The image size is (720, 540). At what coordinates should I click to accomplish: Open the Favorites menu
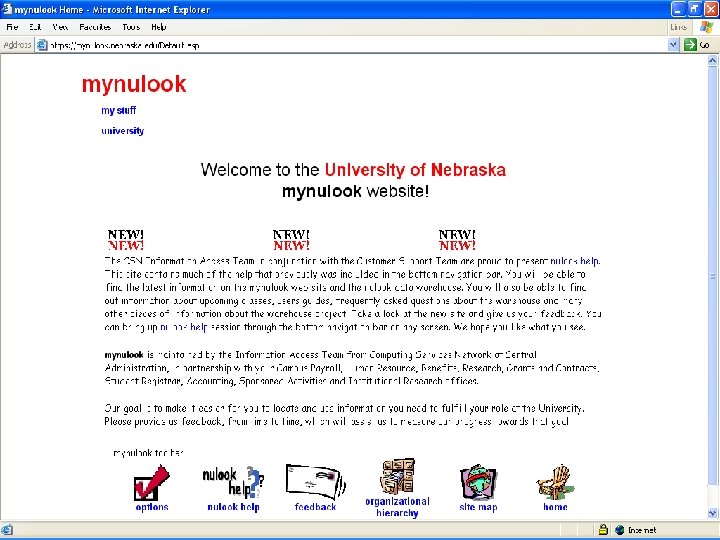point(95,27)
